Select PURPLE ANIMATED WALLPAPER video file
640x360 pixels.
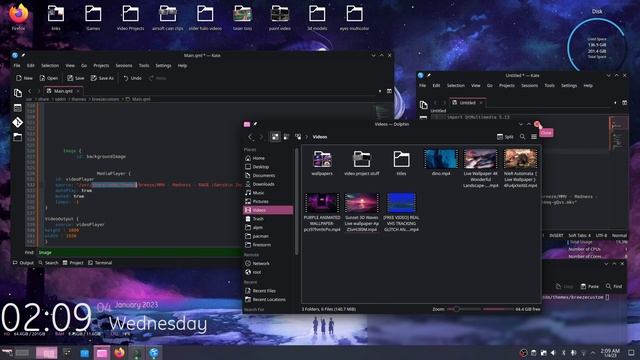[x=322, y=213]
